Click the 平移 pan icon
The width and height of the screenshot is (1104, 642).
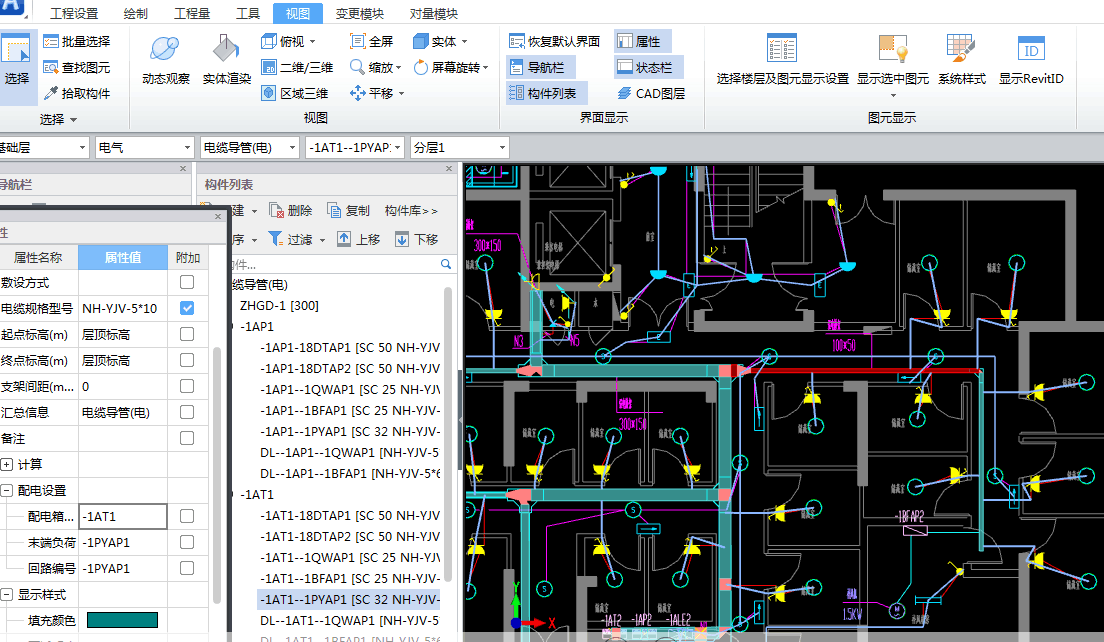[x=358, y=93]
